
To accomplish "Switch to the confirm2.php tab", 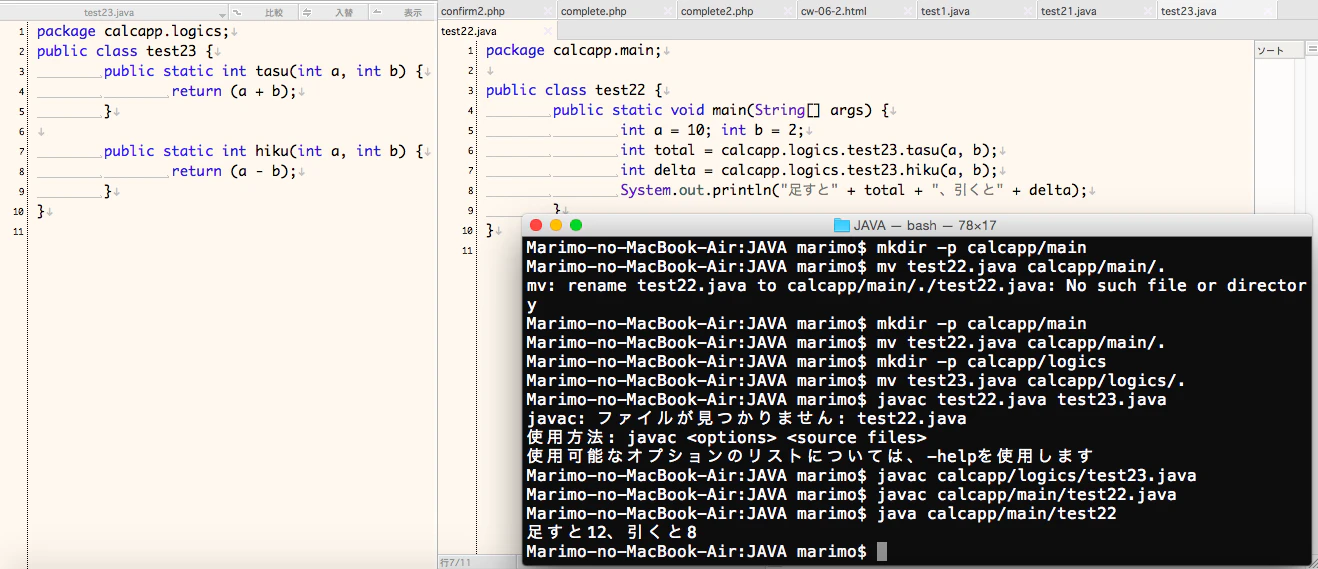I will point(497,11).
